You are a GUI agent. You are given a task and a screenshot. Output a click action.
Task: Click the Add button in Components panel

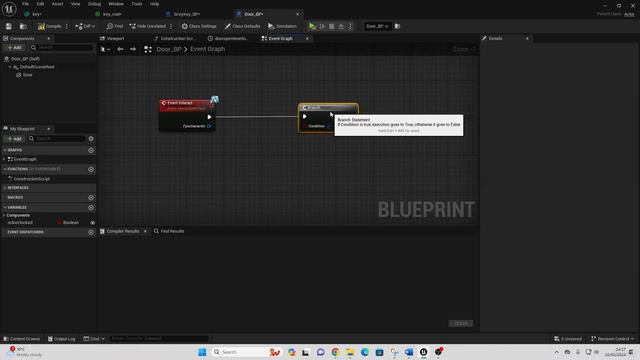(x=14, y=48)
